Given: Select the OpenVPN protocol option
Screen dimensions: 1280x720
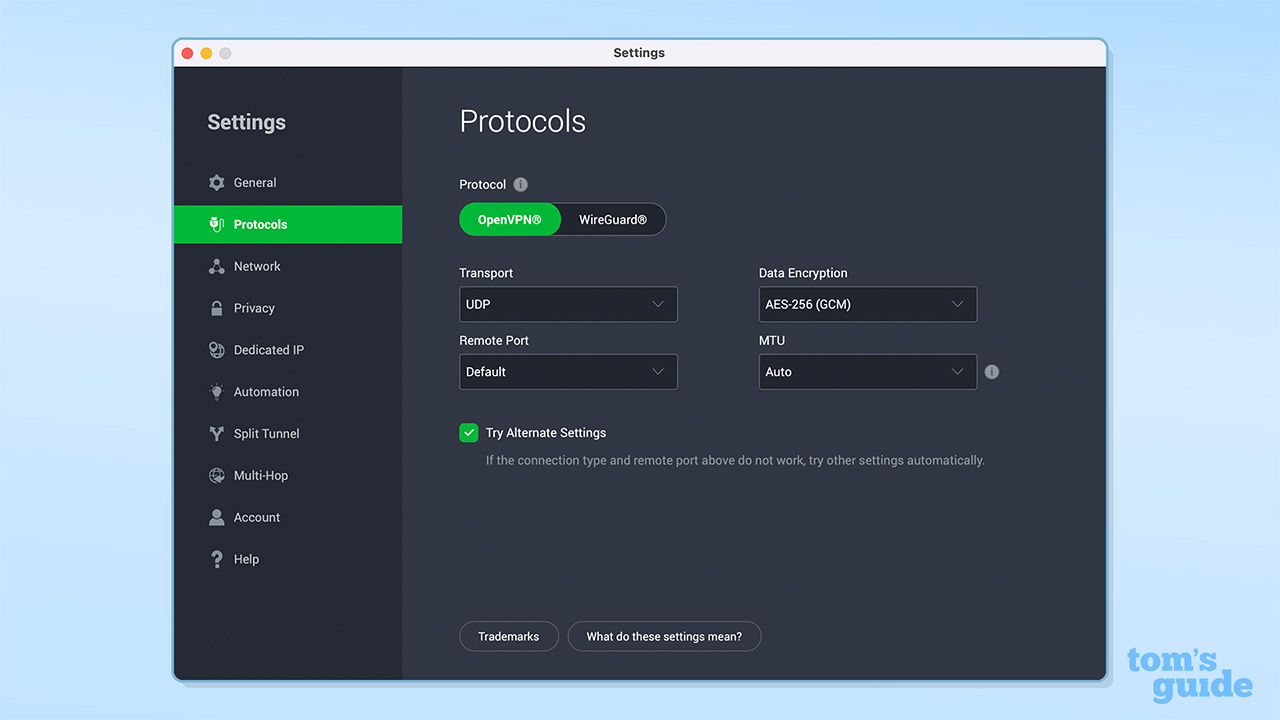Looking at the screenshot, I should coord(510,219).
